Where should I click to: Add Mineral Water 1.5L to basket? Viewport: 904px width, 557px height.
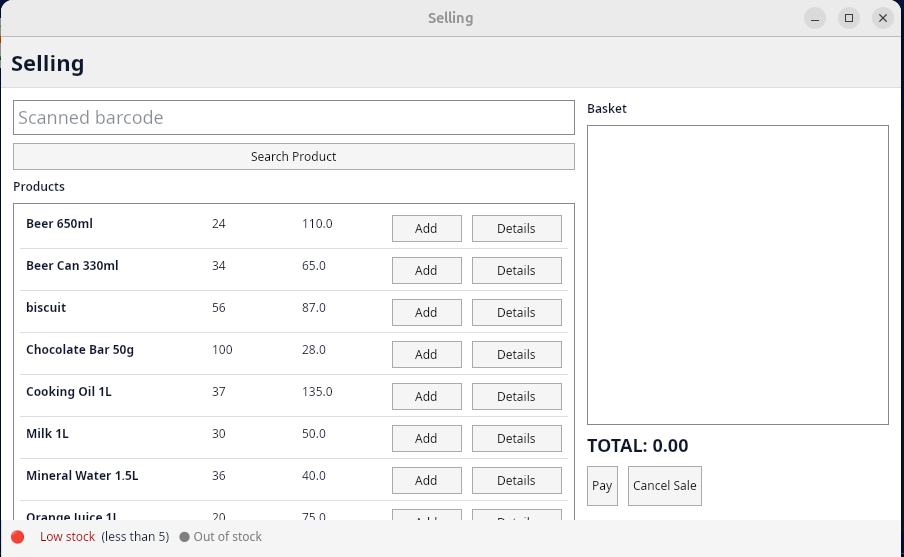426,480
